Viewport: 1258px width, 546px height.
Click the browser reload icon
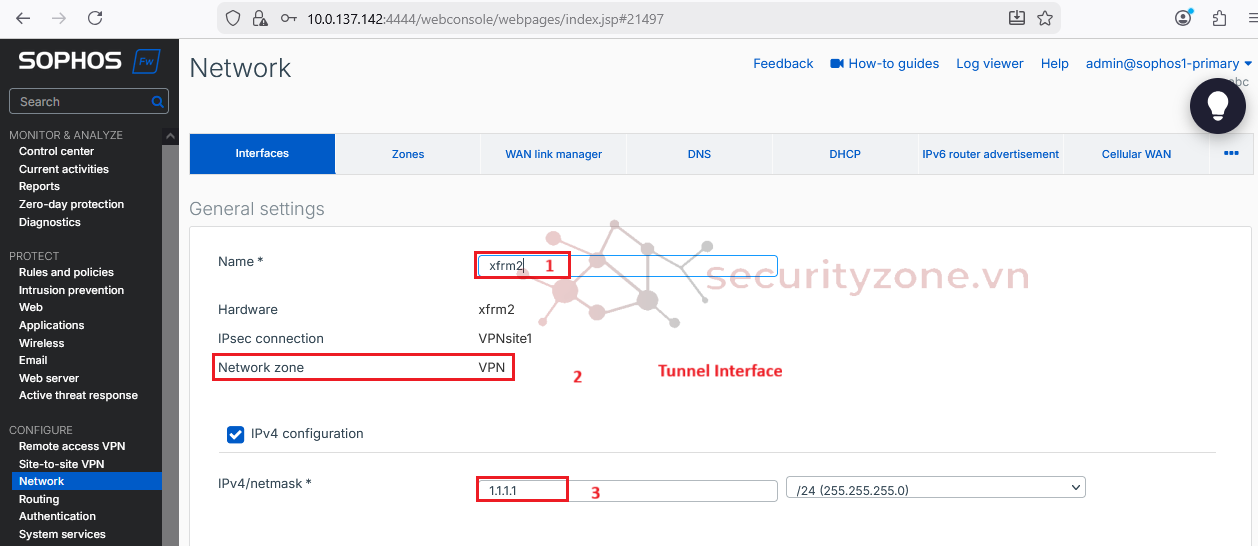click(x=95, y=18)
